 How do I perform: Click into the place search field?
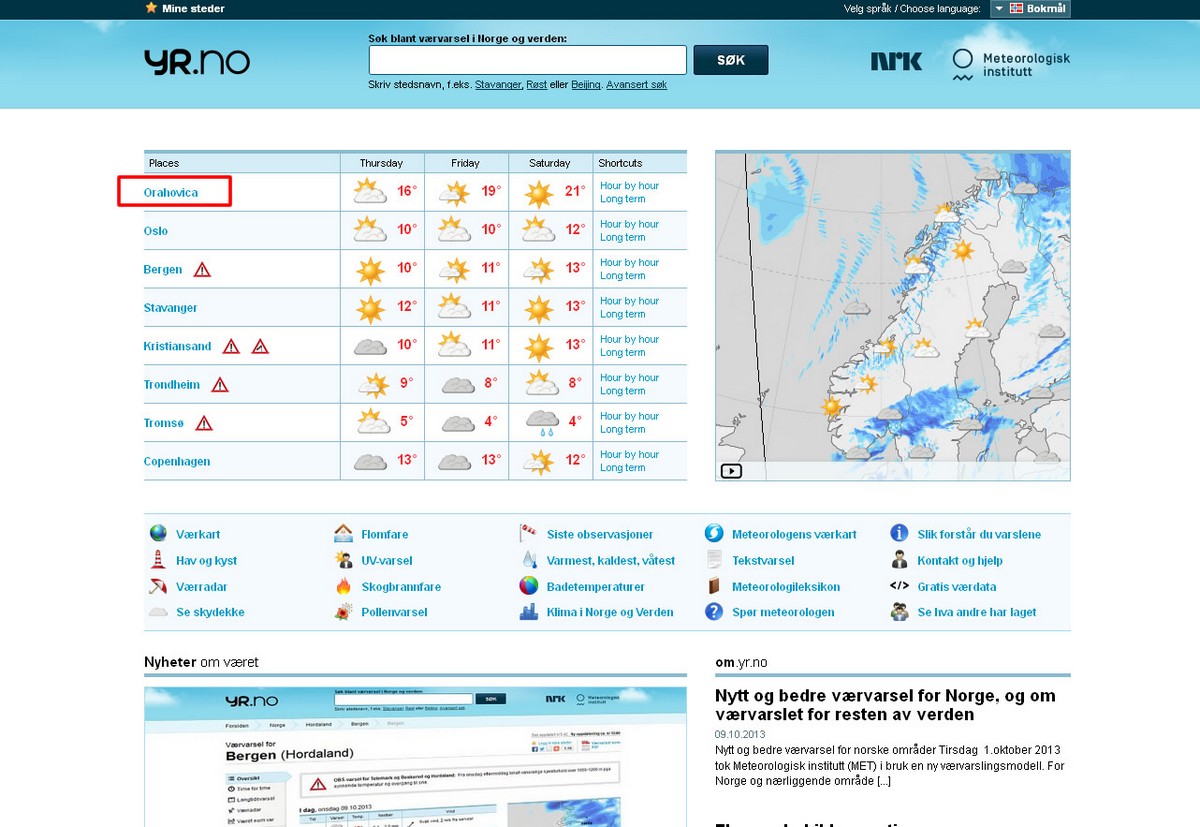527,60
